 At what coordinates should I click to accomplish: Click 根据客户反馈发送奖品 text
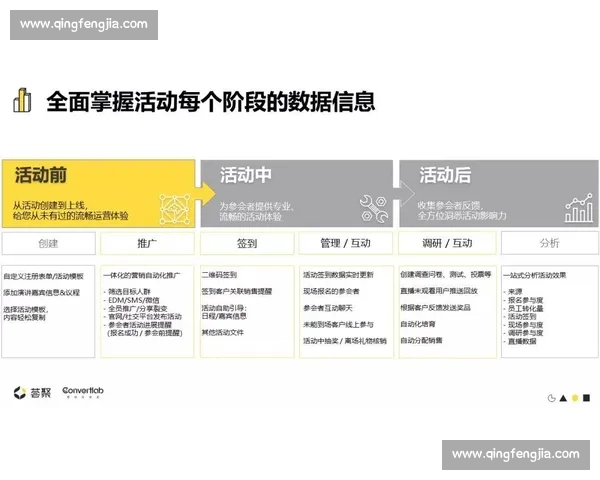tap(435, 308)
